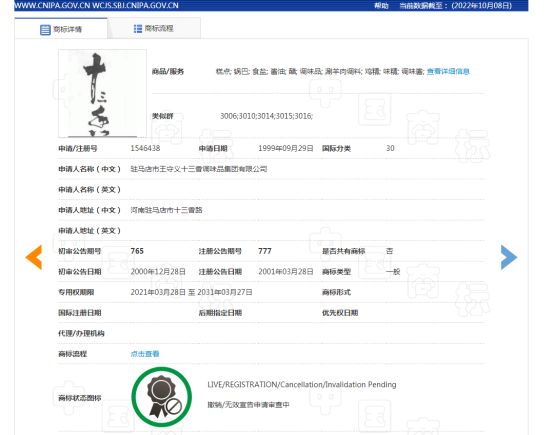Click the 商品/服务 goods list text
Screen dimensions: 553x435
pyautogui.click(x=320, y=72)
